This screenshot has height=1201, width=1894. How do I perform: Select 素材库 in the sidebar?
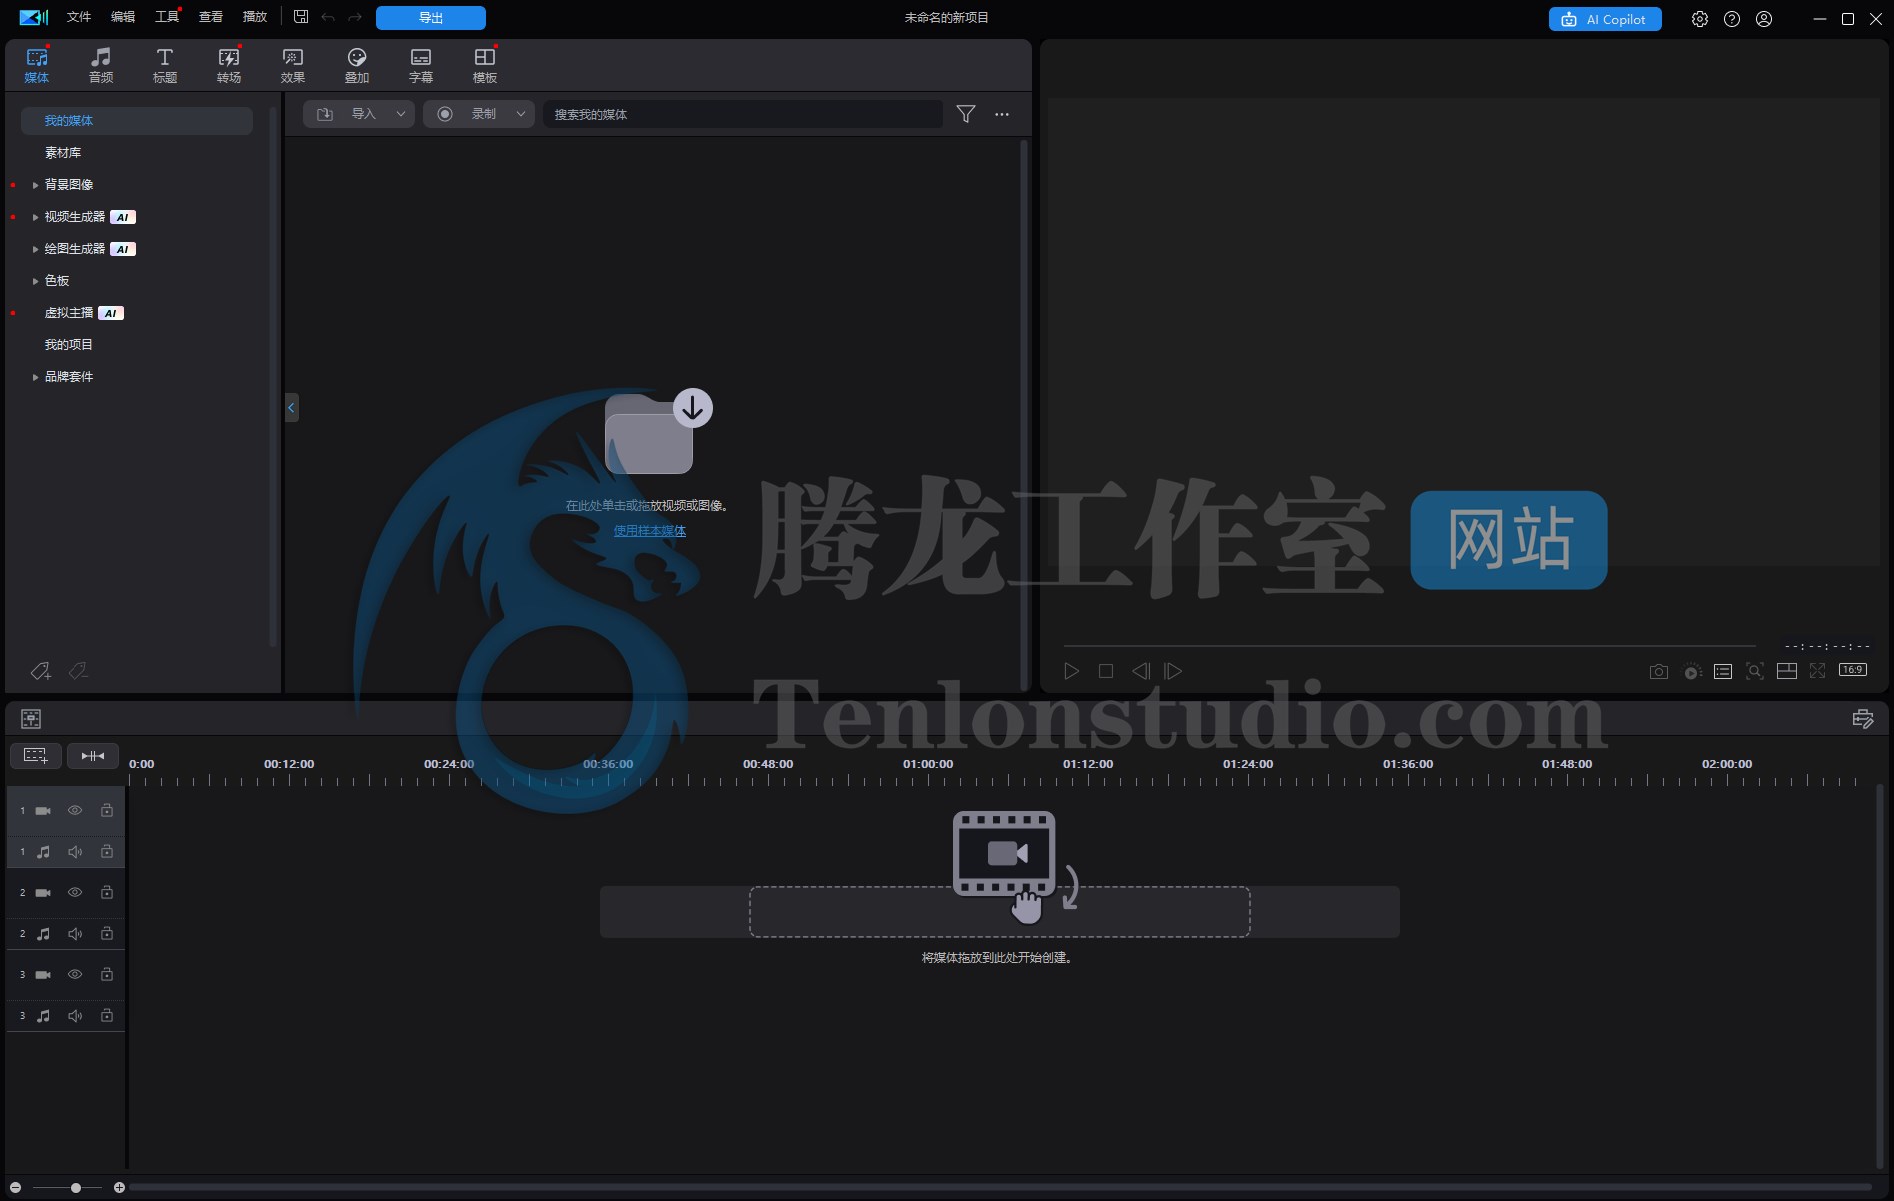[63, 153]
